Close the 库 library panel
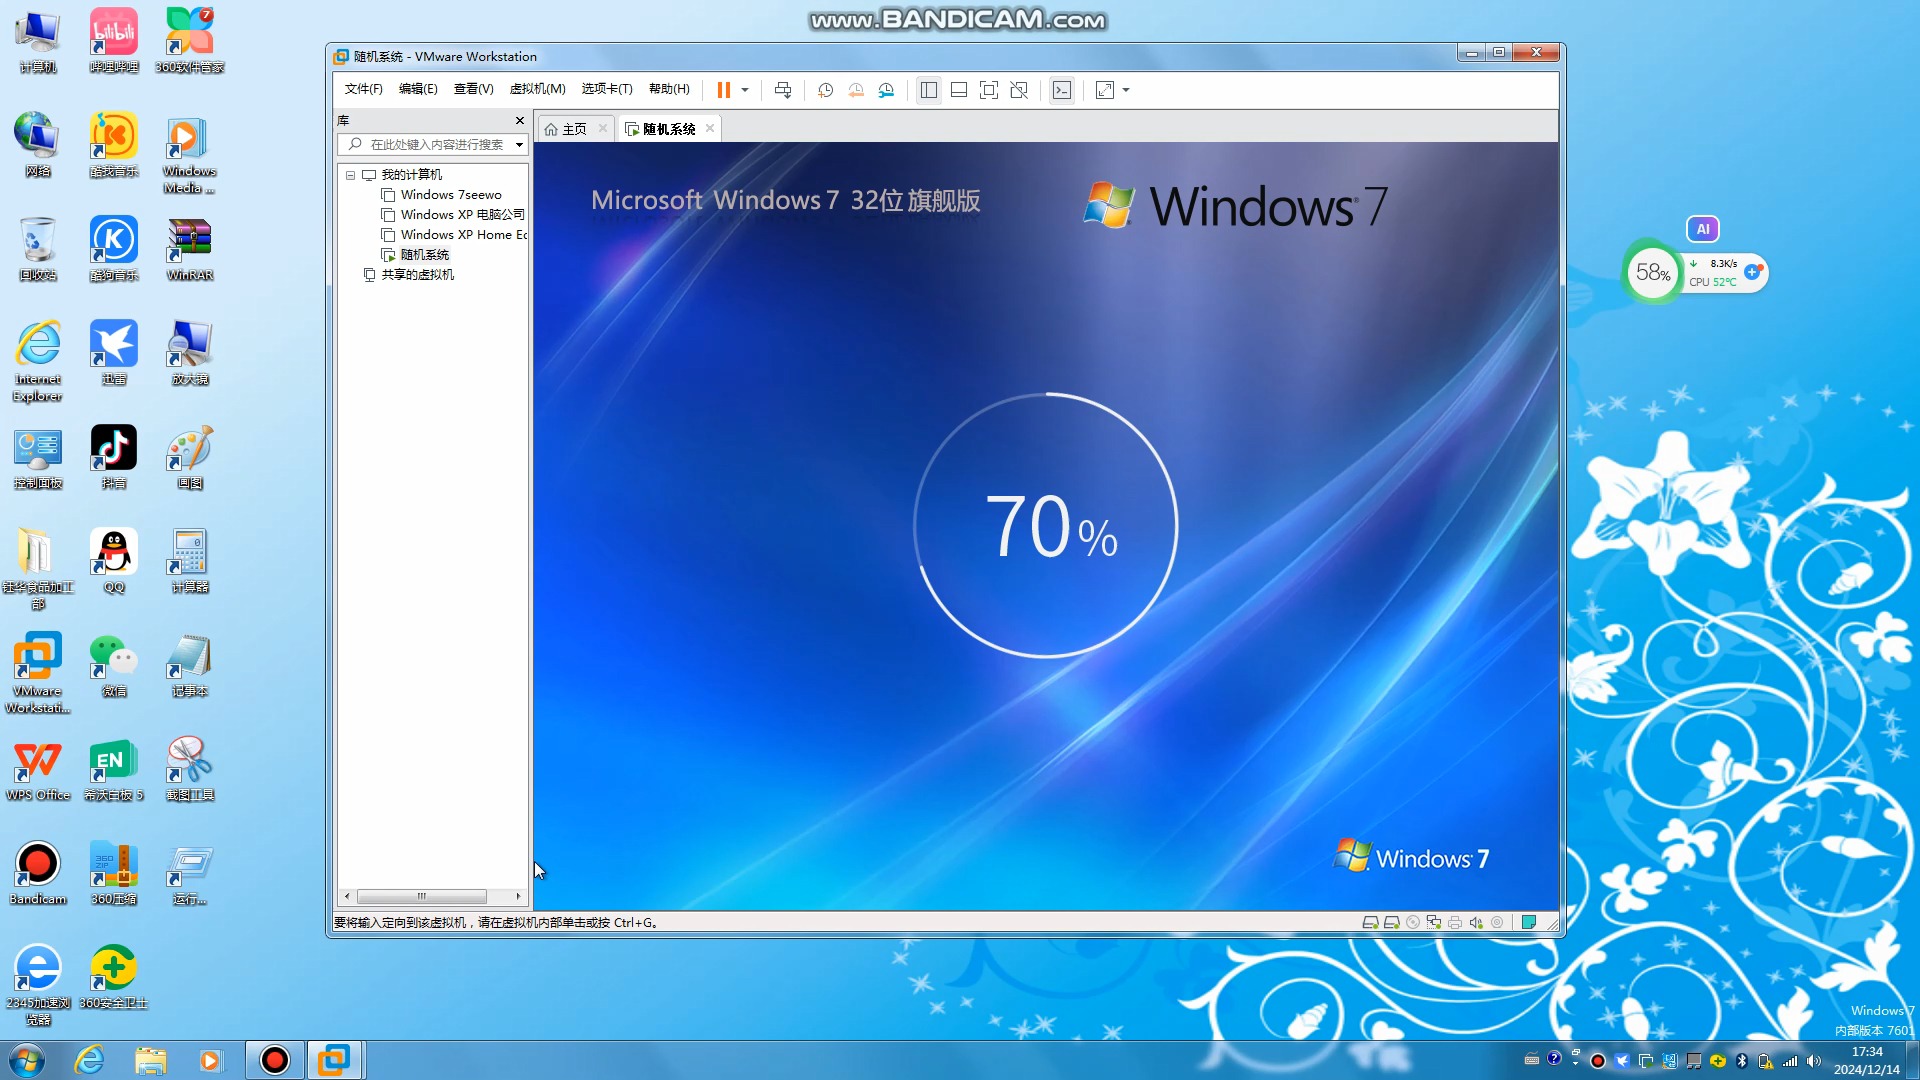Image resolution: width=1920 pixels, height=1080 pixels. click(519, 120)
